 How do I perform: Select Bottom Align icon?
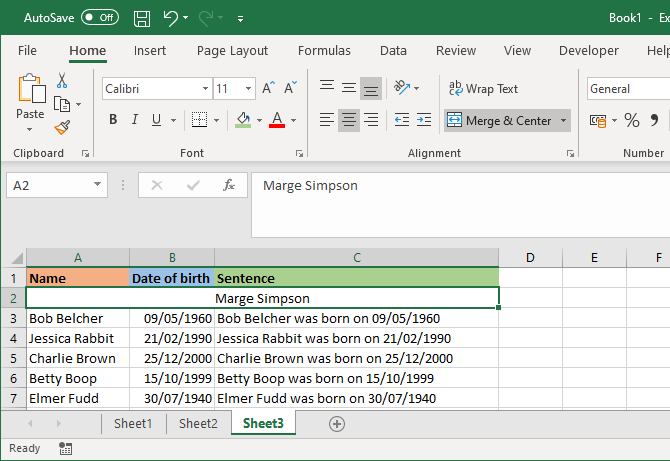pyautogui.click(x=371, y=88)
